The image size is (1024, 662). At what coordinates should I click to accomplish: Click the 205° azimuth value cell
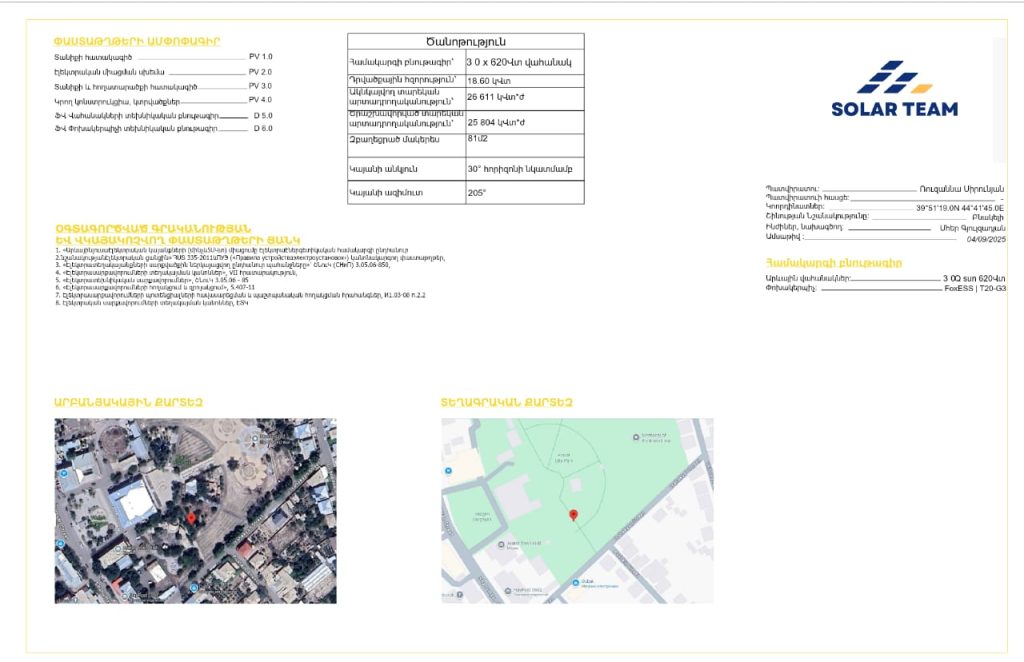pyautogui.click(x=524, y=192)
